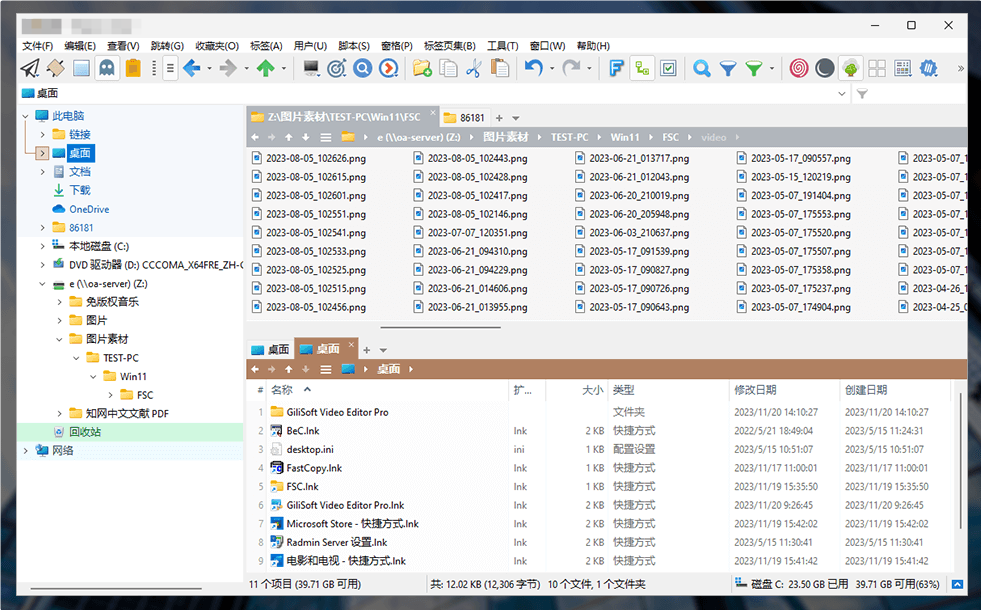Toggle the address bar filter funnel
Viewport: 981px width, 610px height.
pos(862,94)
